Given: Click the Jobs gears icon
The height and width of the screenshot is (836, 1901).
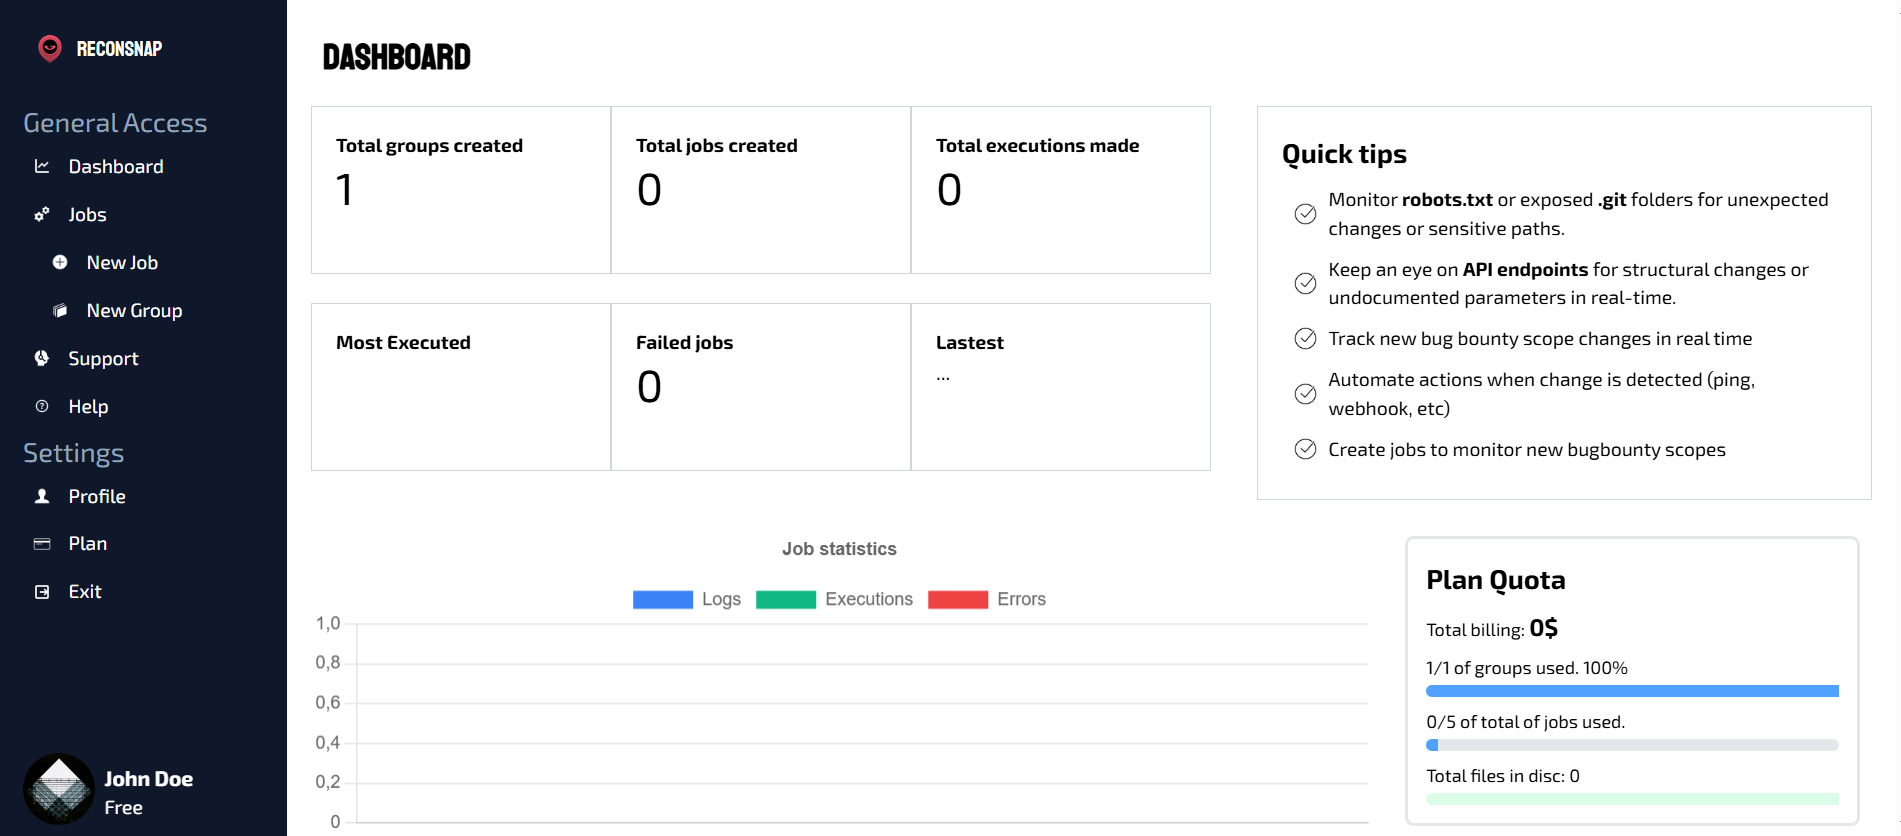Looking at the screenshot, I should 42,214.
